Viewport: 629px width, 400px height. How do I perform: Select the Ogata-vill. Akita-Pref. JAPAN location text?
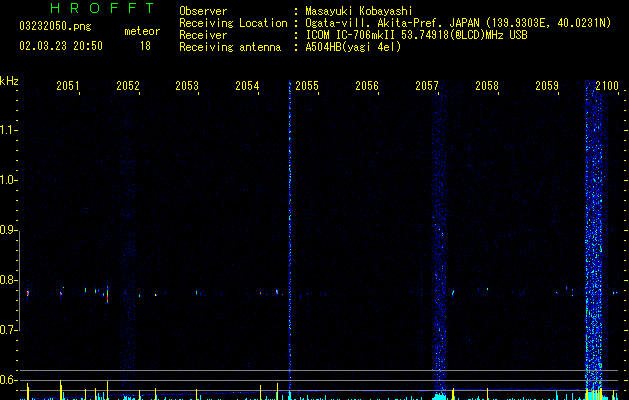point(458,23)
